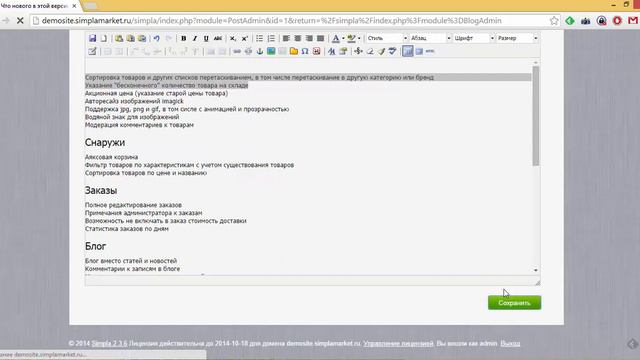
Task: Click the editor vertical scrollbar thumb
Action: tap(536, 116)
